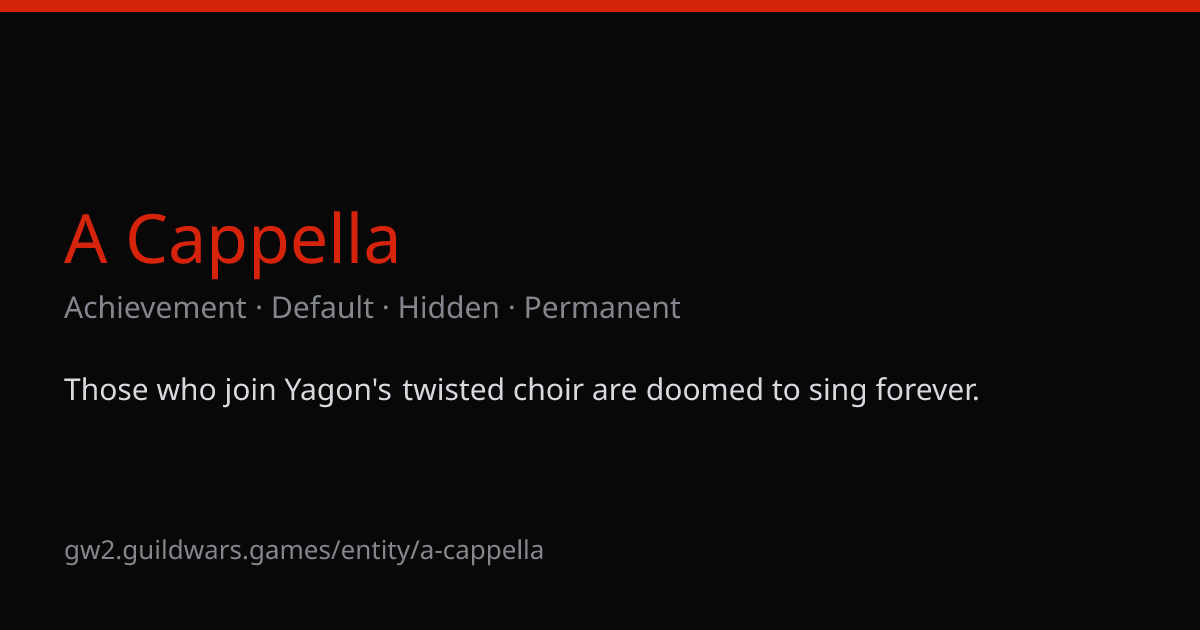Image resolution: width=1200 pixels, height=630 pixels.
Task: Click the Permanent flag label
Action: click(602, 308)
